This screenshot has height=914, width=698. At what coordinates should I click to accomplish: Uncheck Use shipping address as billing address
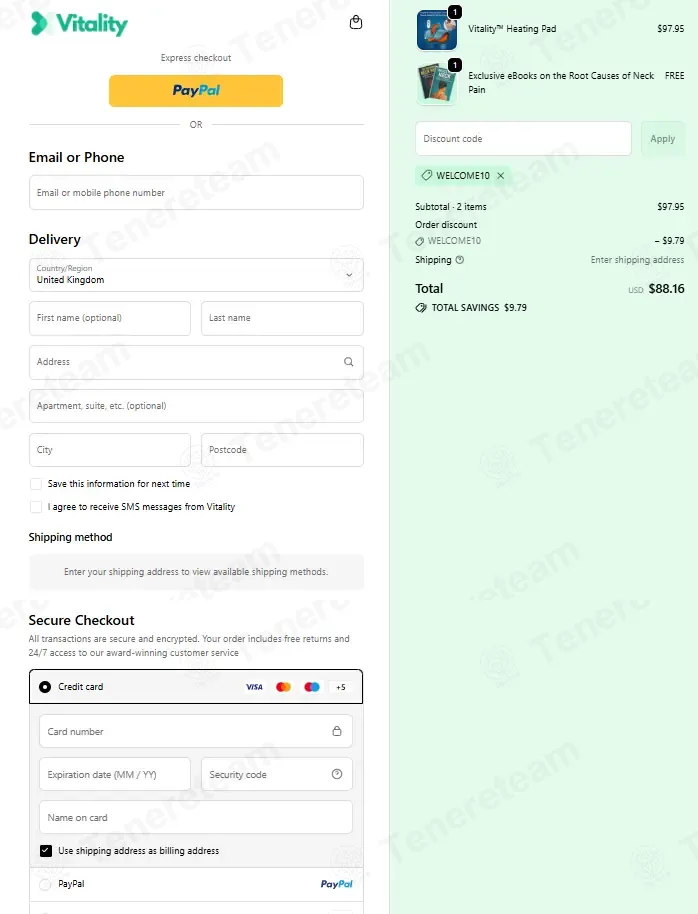pyautogui.click(x=45, y=851)
